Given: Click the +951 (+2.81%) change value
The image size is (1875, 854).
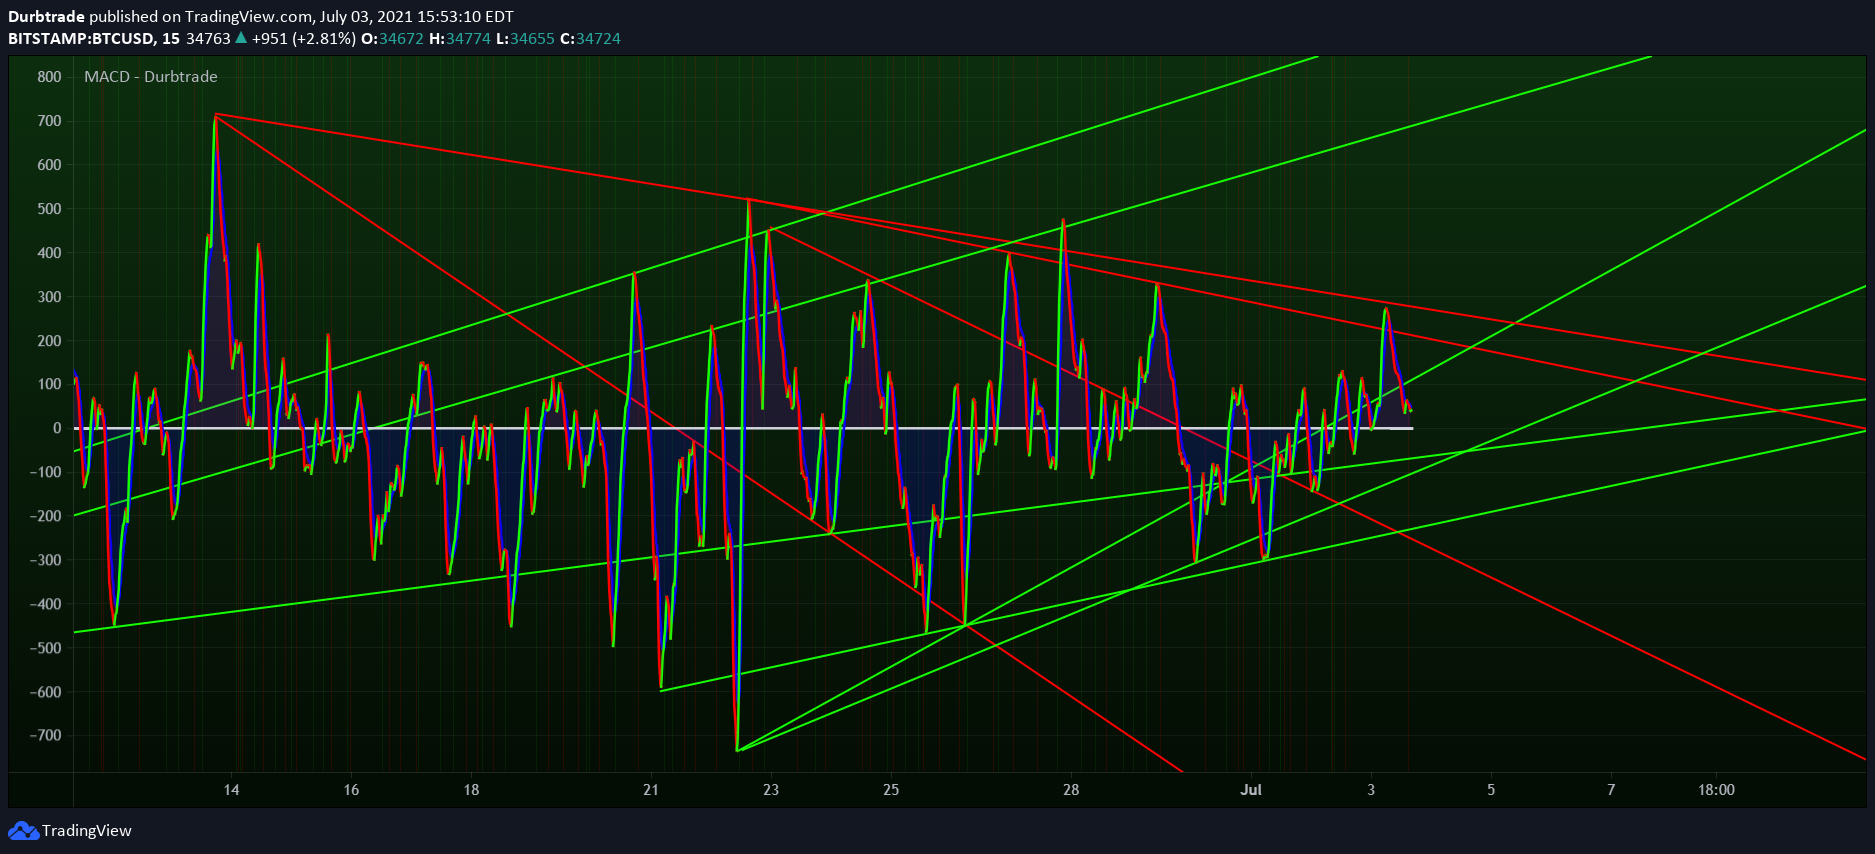Looking at the screenshot, I should [304, 39].
